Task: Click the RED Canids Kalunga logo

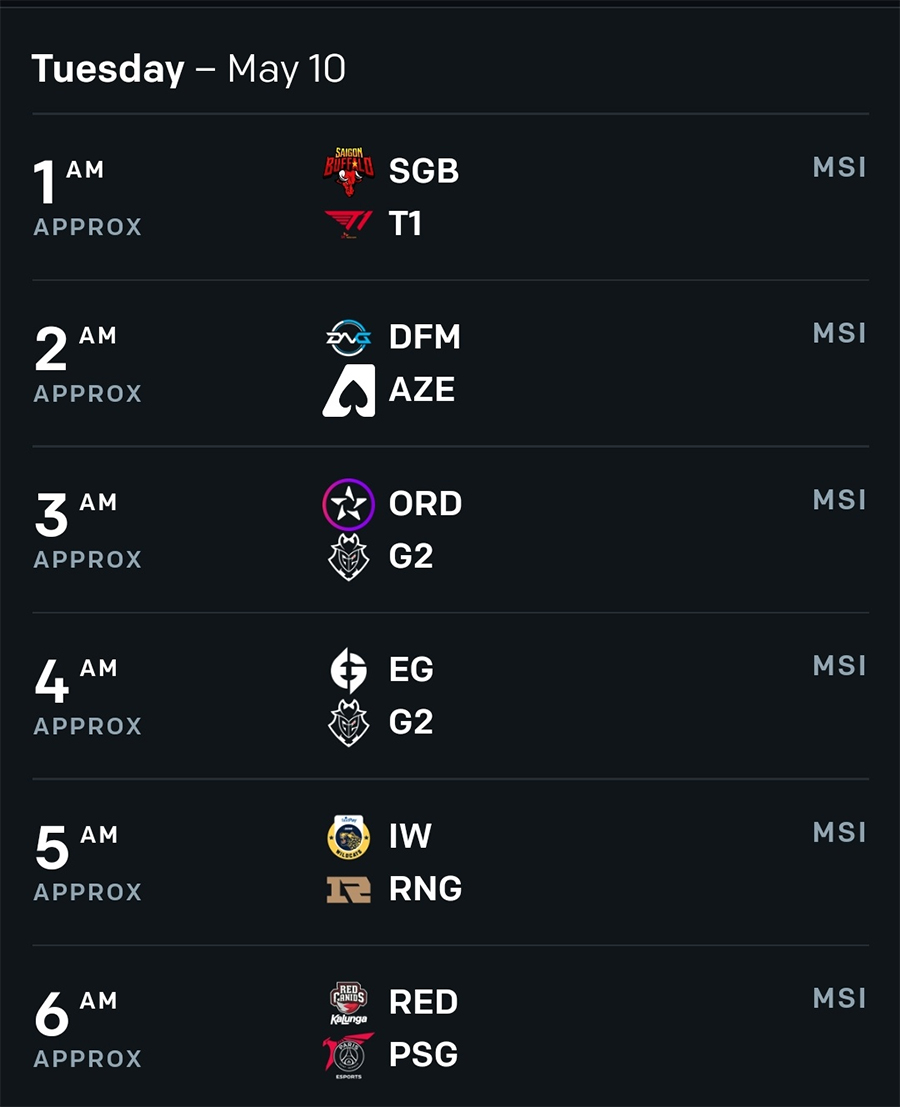Action: (x=349, y=1003)
